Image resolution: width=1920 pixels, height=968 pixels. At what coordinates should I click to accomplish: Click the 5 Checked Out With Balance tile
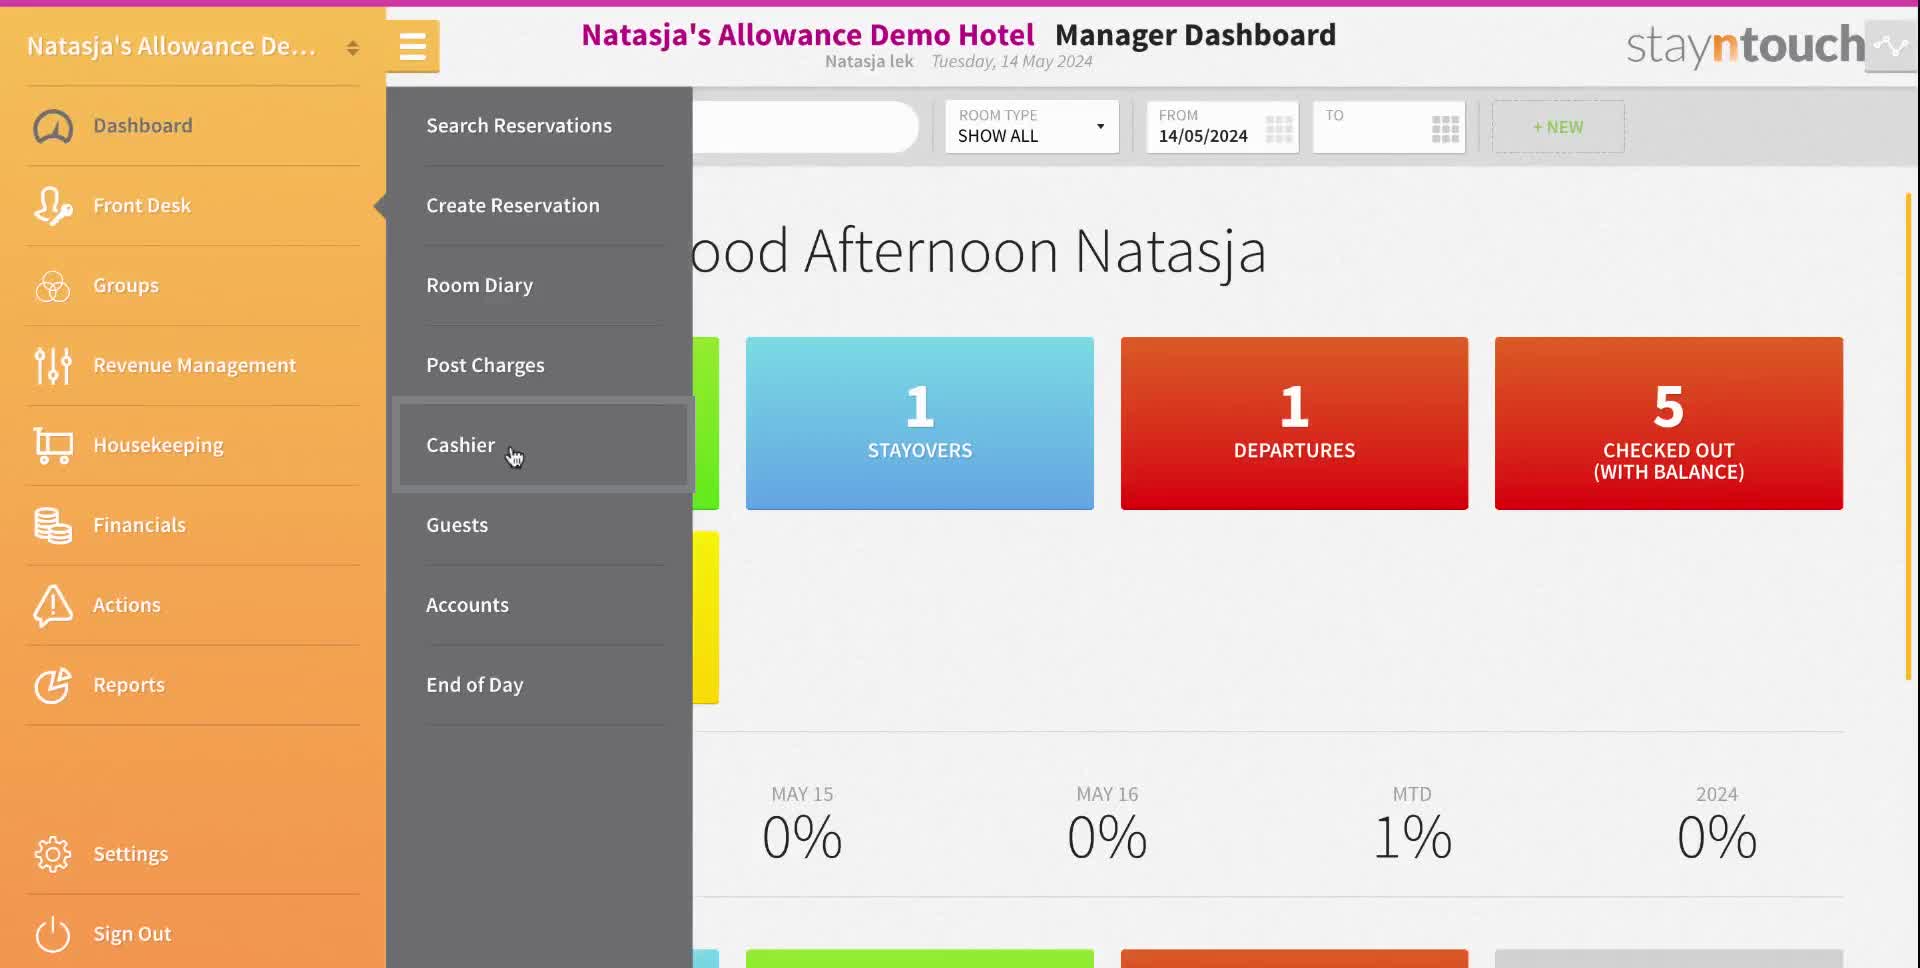(x=1669, y=423)
